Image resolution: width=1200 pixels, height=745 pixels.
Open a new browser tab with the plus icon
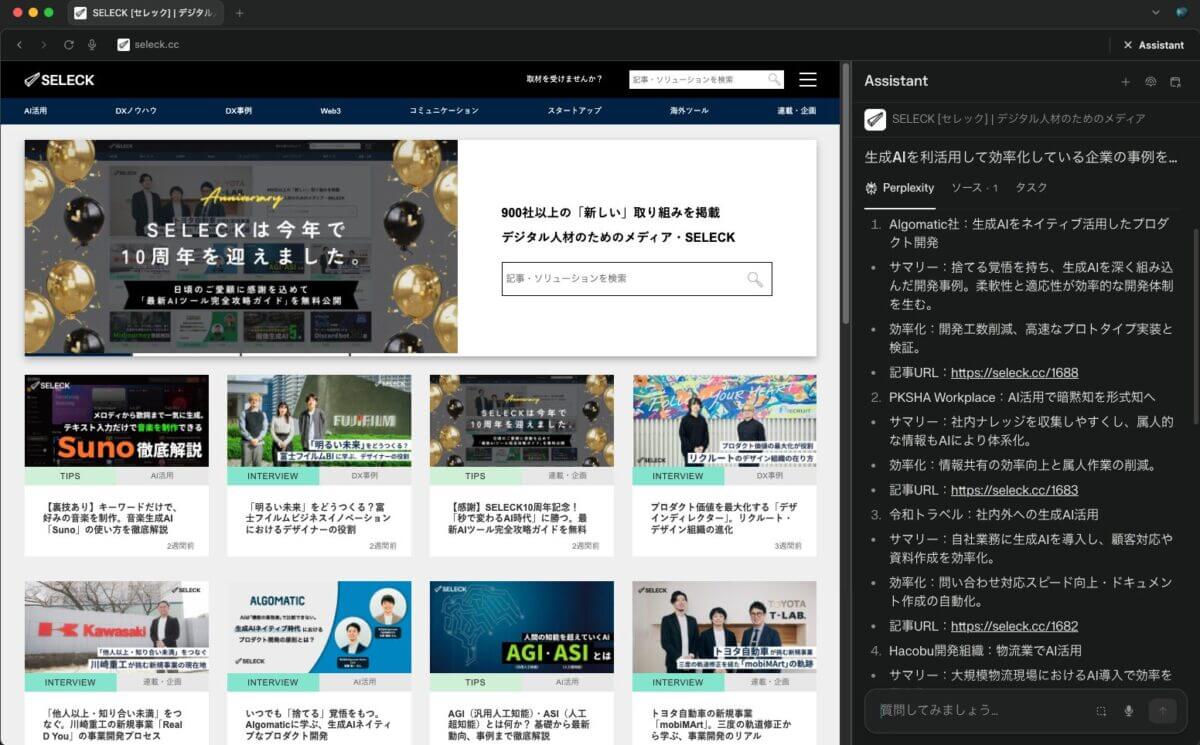pyautogui.click(x=239, y=13)
